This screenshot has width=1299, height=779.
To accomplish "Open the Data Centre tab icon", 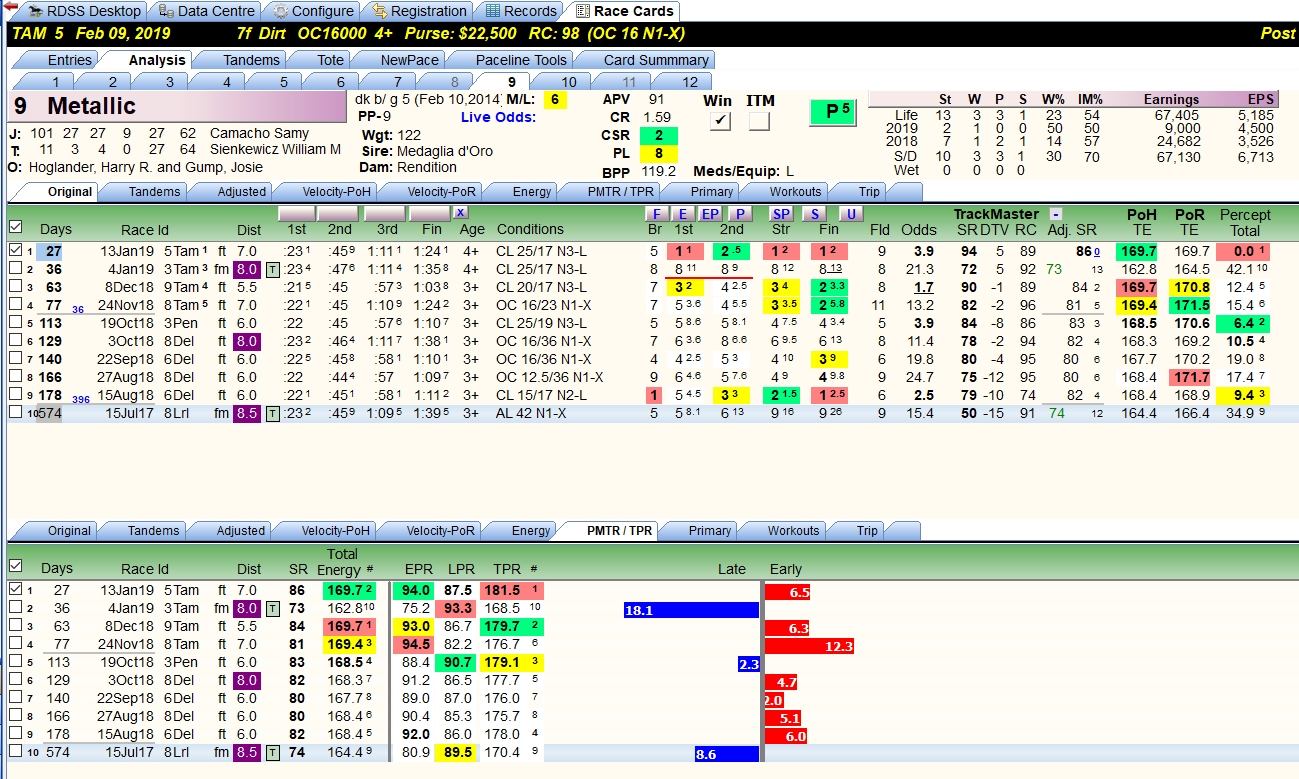I will point(166,11).
